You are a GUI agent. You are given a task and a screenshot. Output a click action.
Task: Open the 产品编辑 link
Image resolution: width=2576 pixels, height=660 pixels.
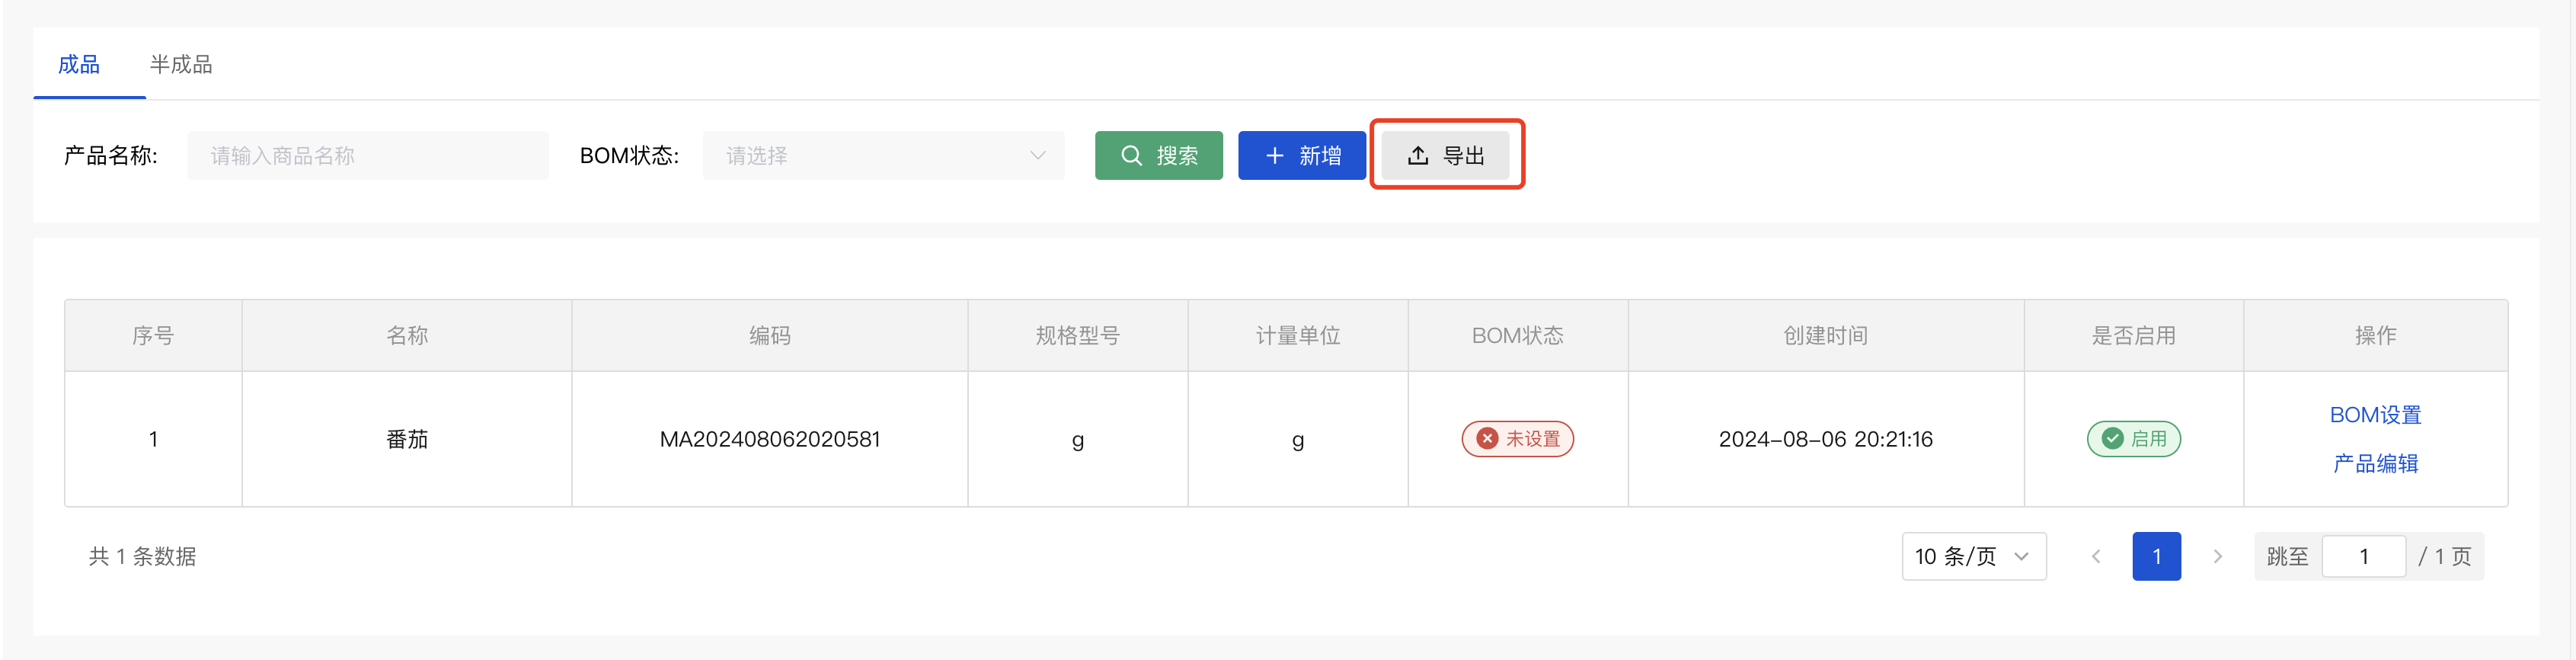[2375, 464]
